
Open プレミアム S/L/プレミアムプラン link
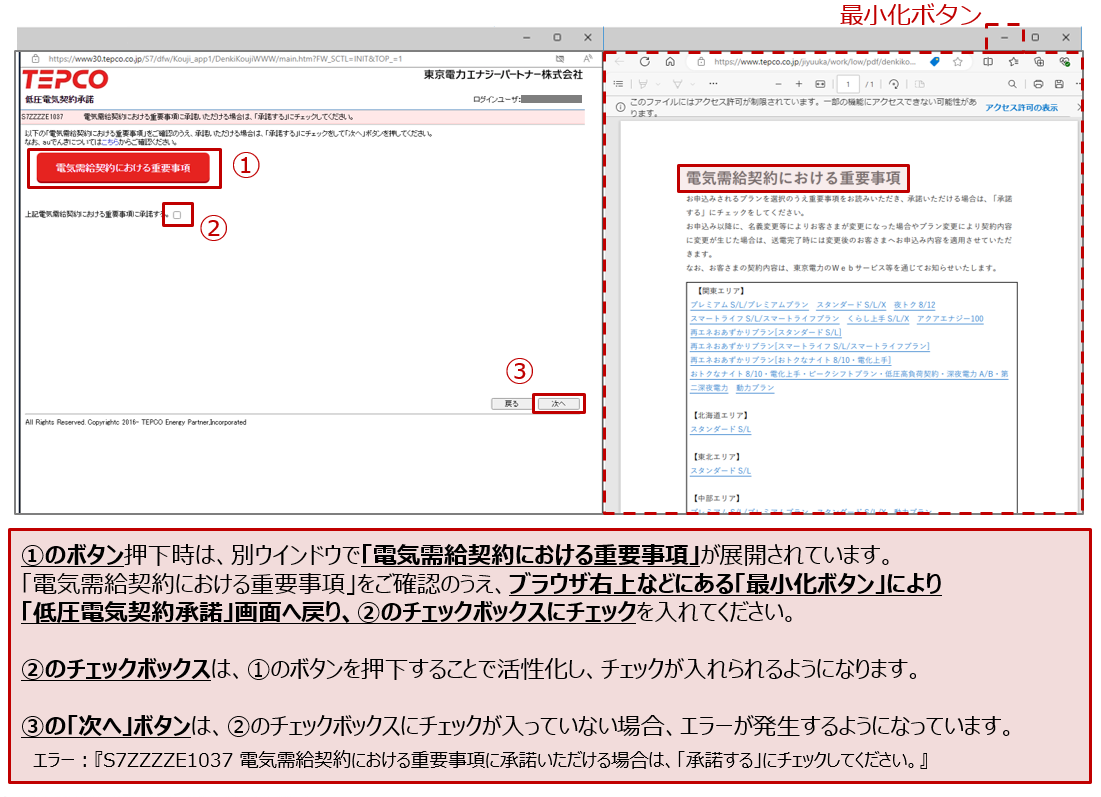(749, 305)
